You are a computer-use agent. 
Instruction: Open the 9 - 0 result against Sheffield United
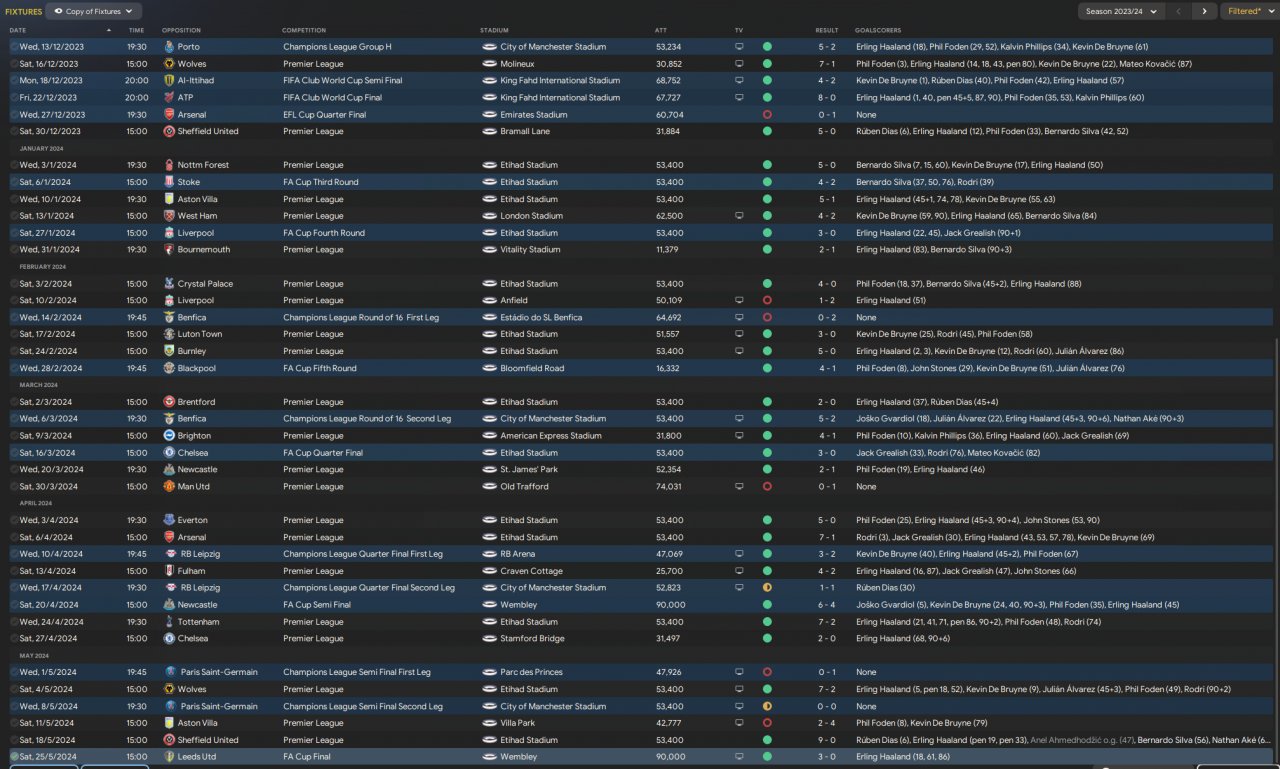tap(827, 740)
